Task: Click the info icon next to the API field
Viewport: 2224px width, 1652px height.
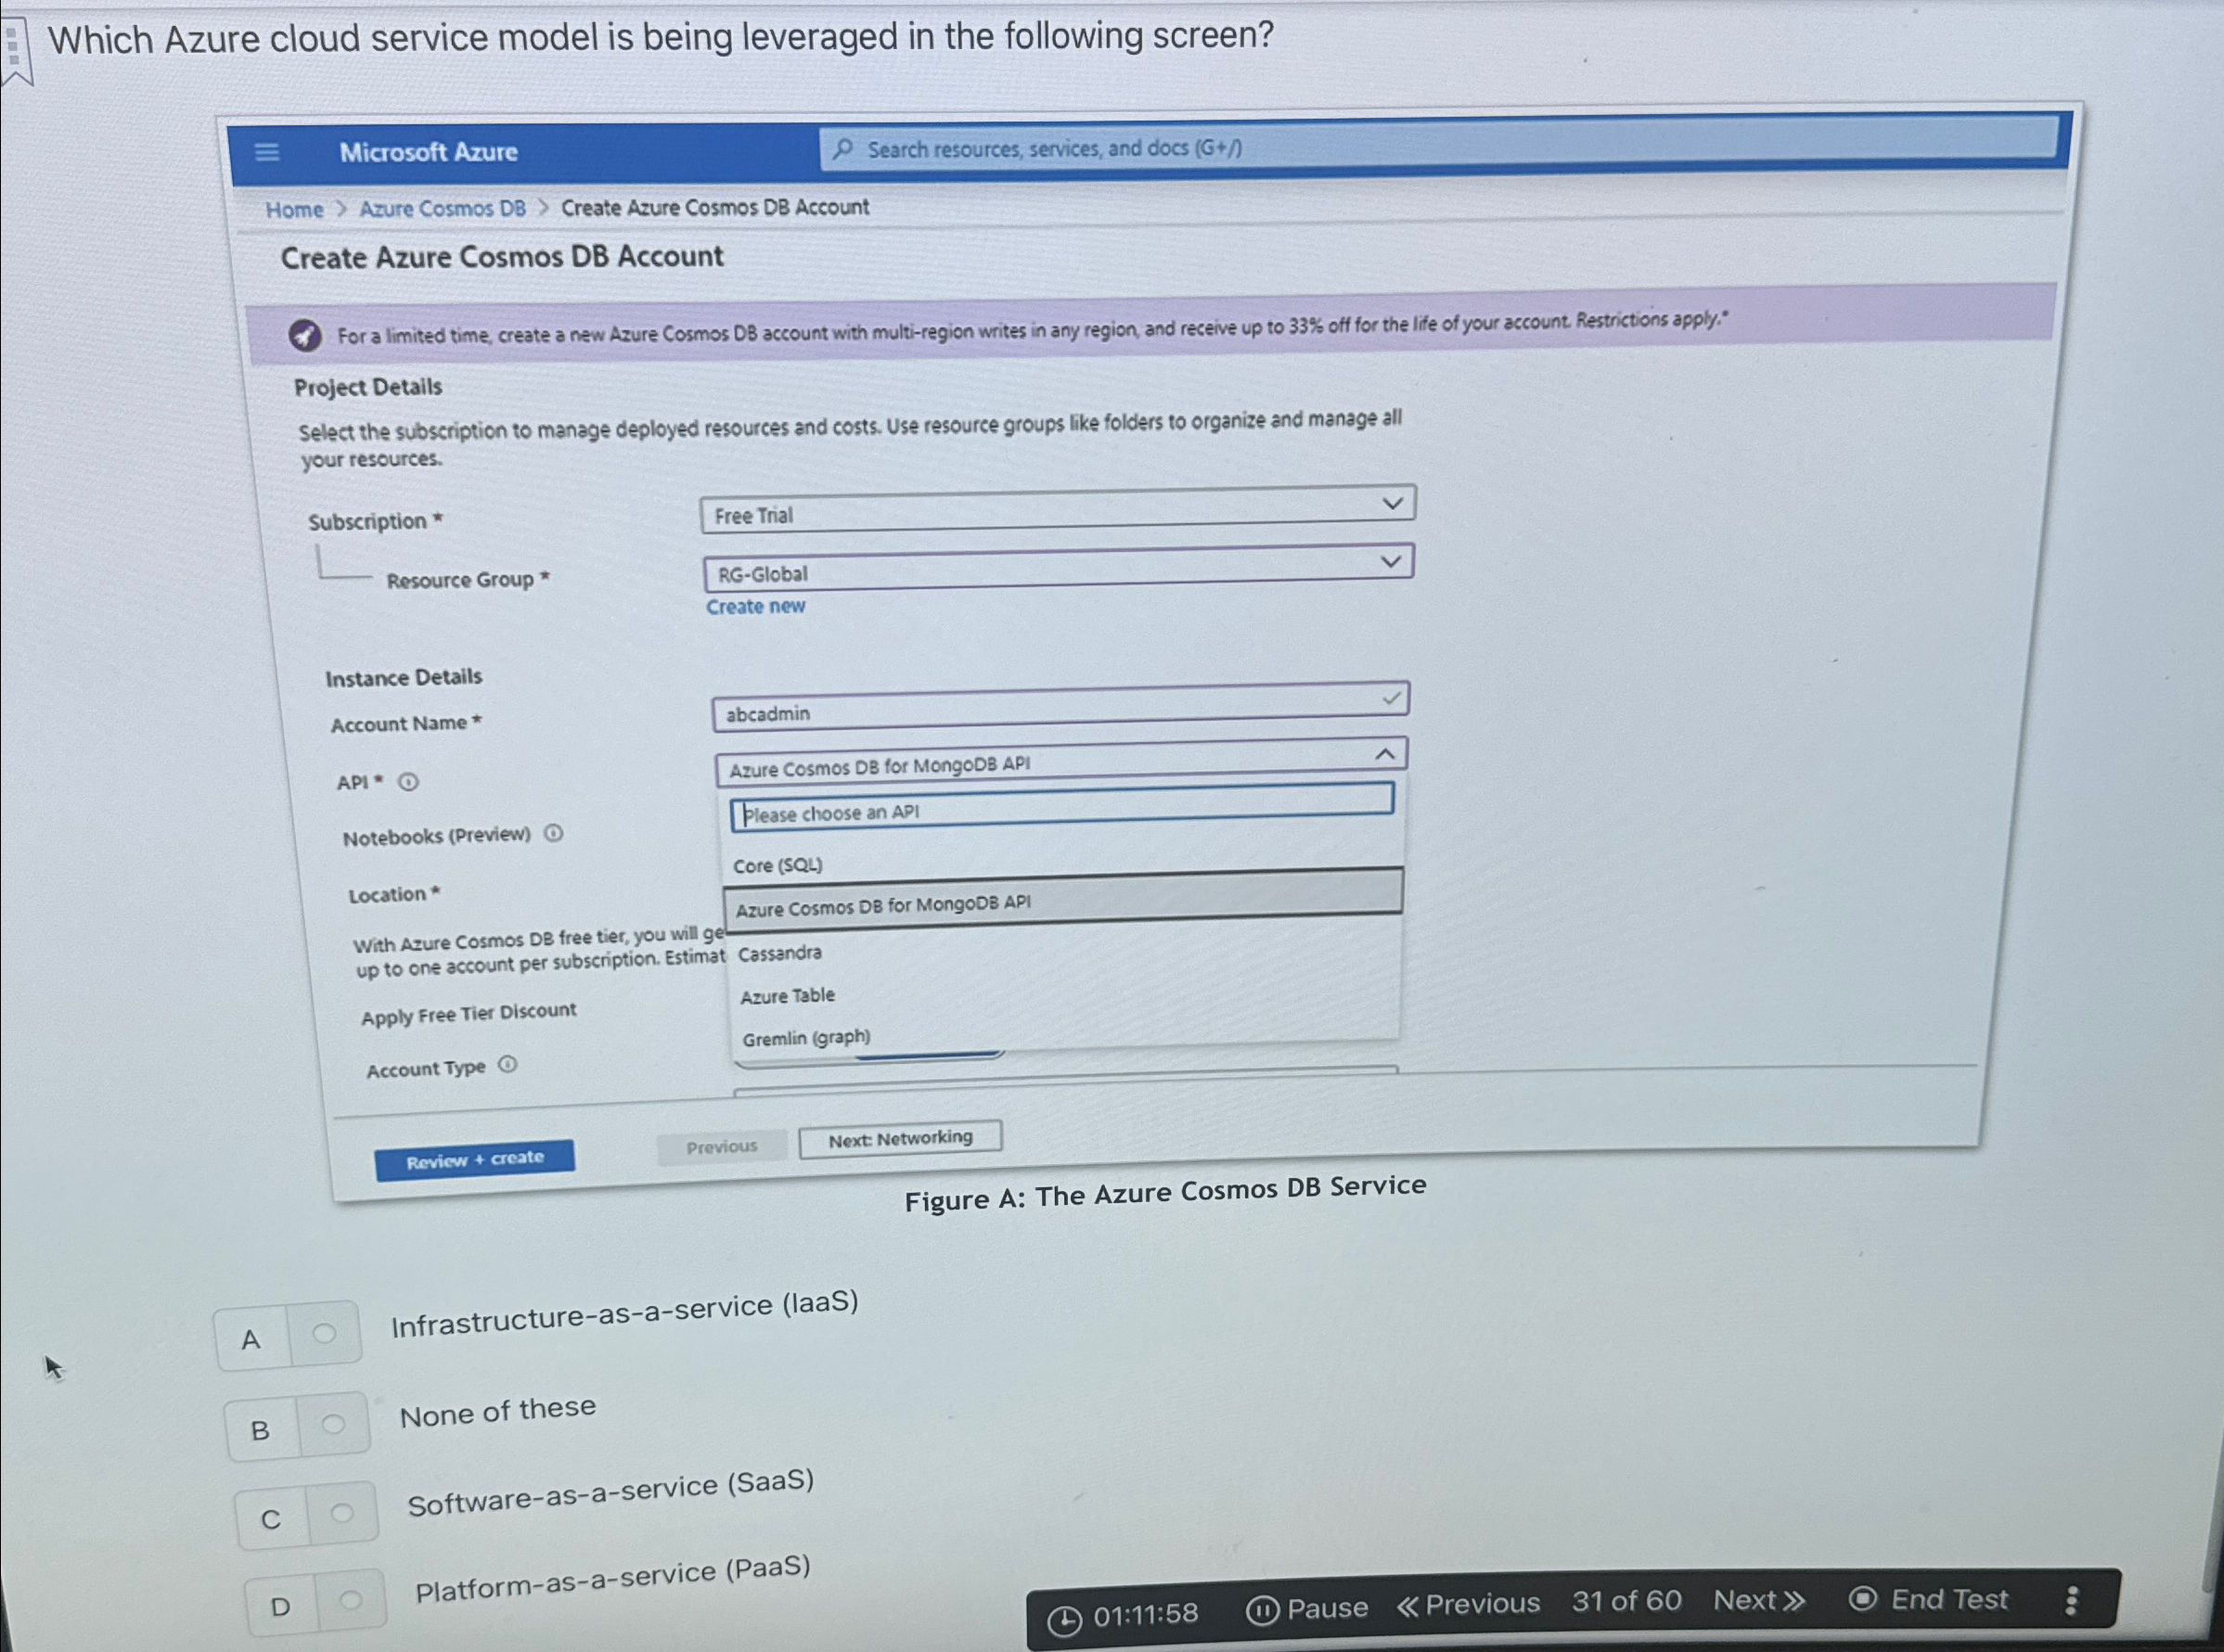Action: click(408, 783)
